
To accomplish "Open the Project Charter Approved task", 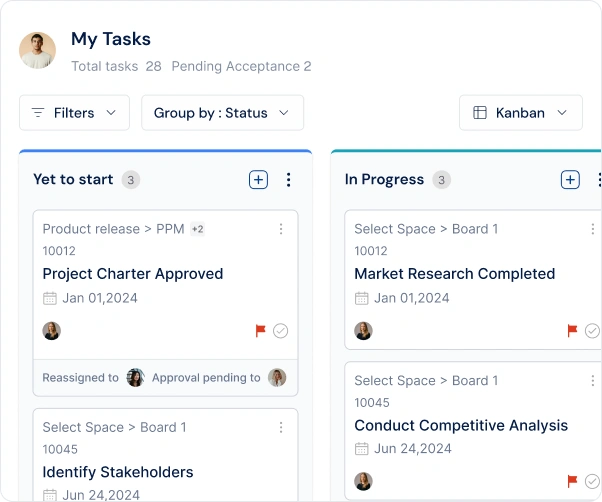I will (x=133, y=274).
